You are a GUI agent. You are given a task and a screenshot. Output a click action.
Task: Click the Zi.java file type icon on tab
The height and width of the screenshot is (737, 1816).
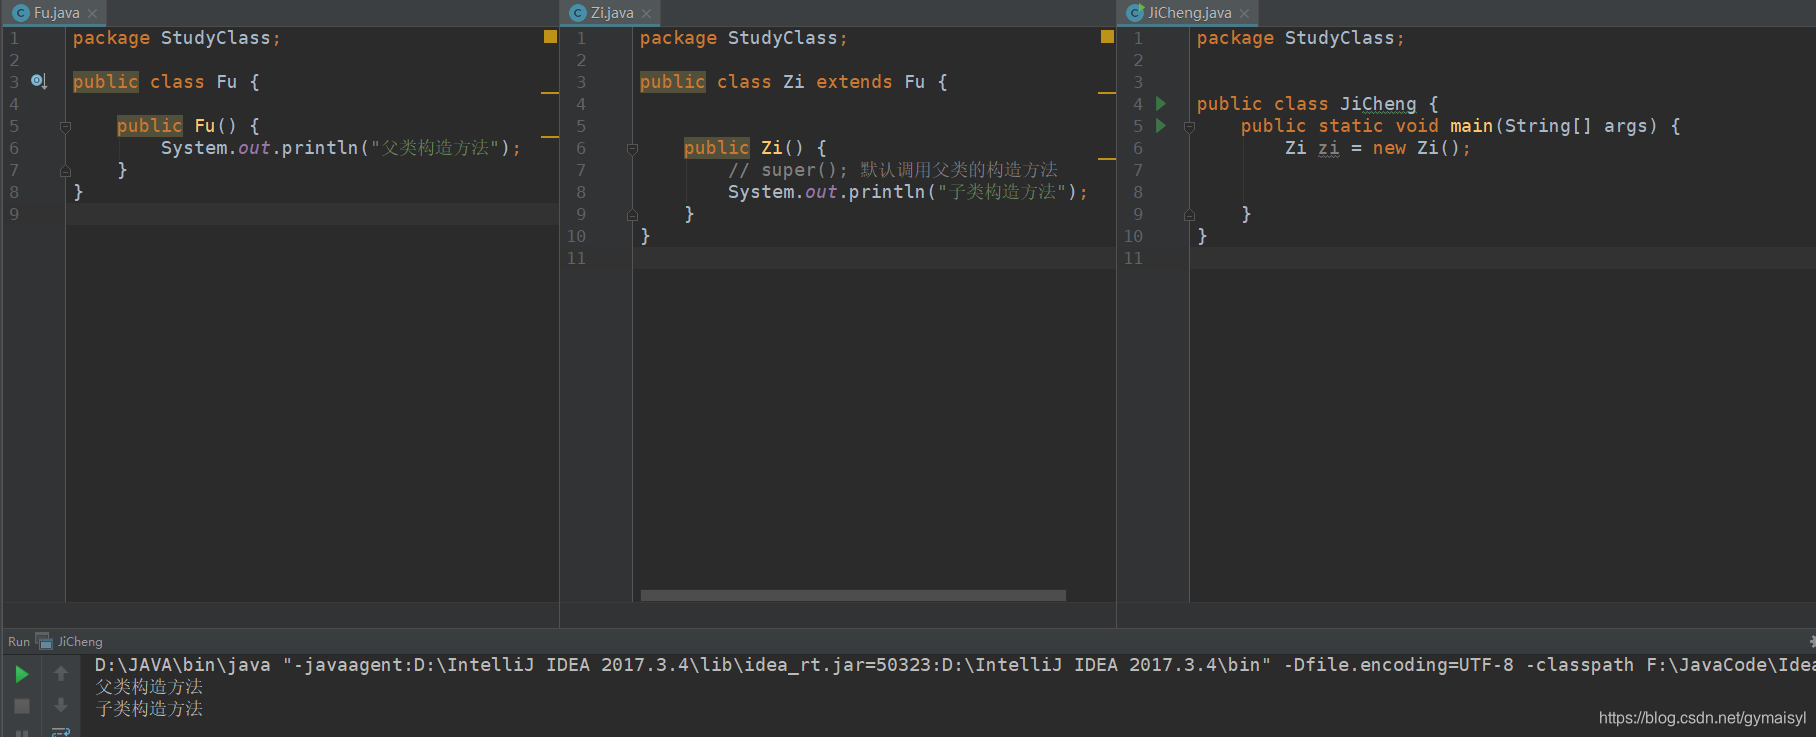pos(577,13)
